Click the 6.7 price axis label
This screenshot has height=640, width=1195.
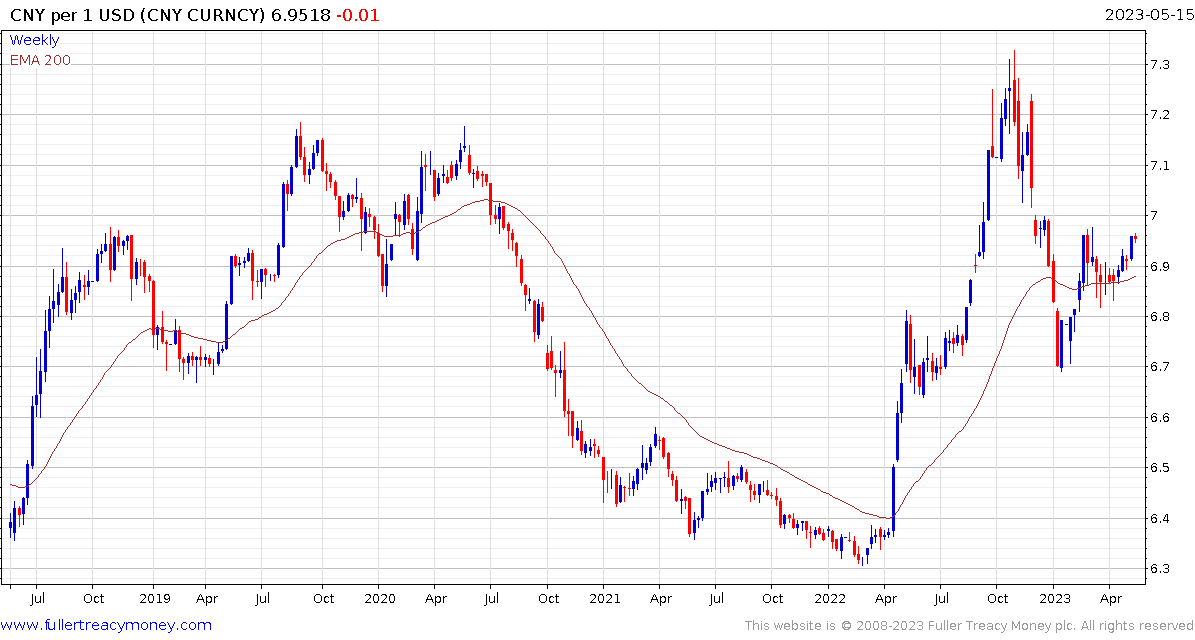point(1158,367)
